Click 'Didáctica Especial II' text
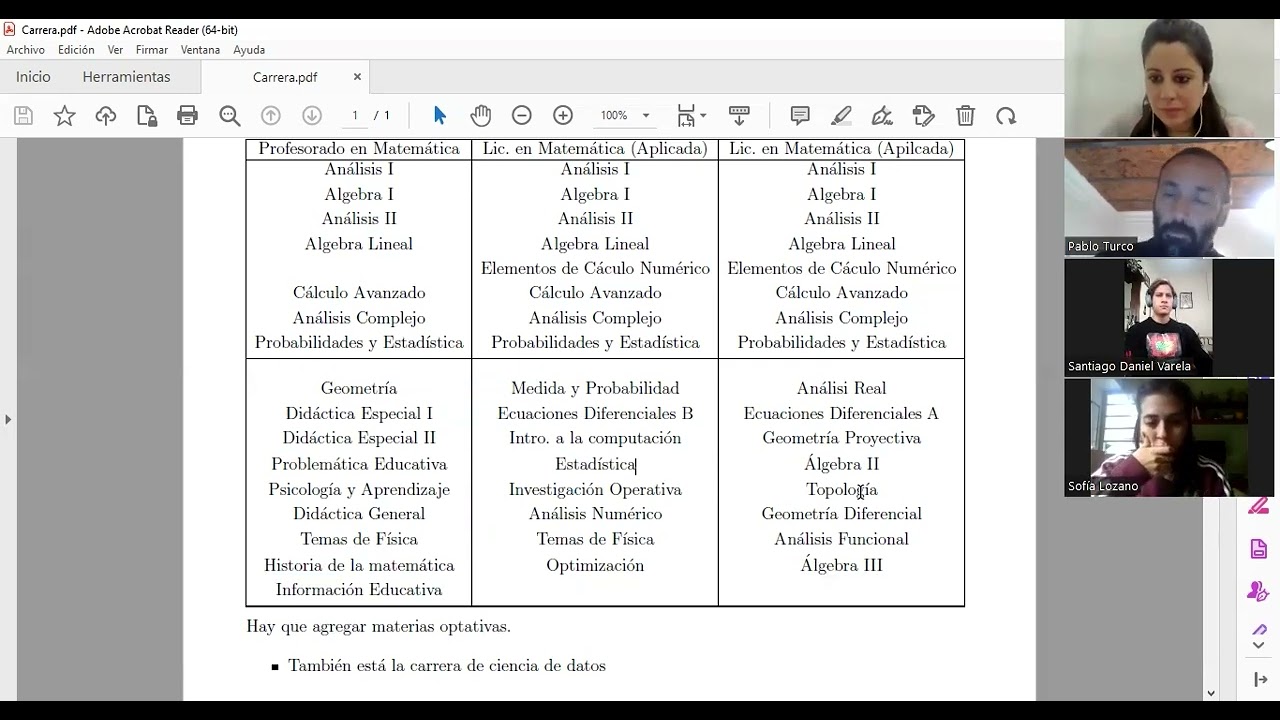The width and height of the screenshot is (1280, 720). click(359, 438)
